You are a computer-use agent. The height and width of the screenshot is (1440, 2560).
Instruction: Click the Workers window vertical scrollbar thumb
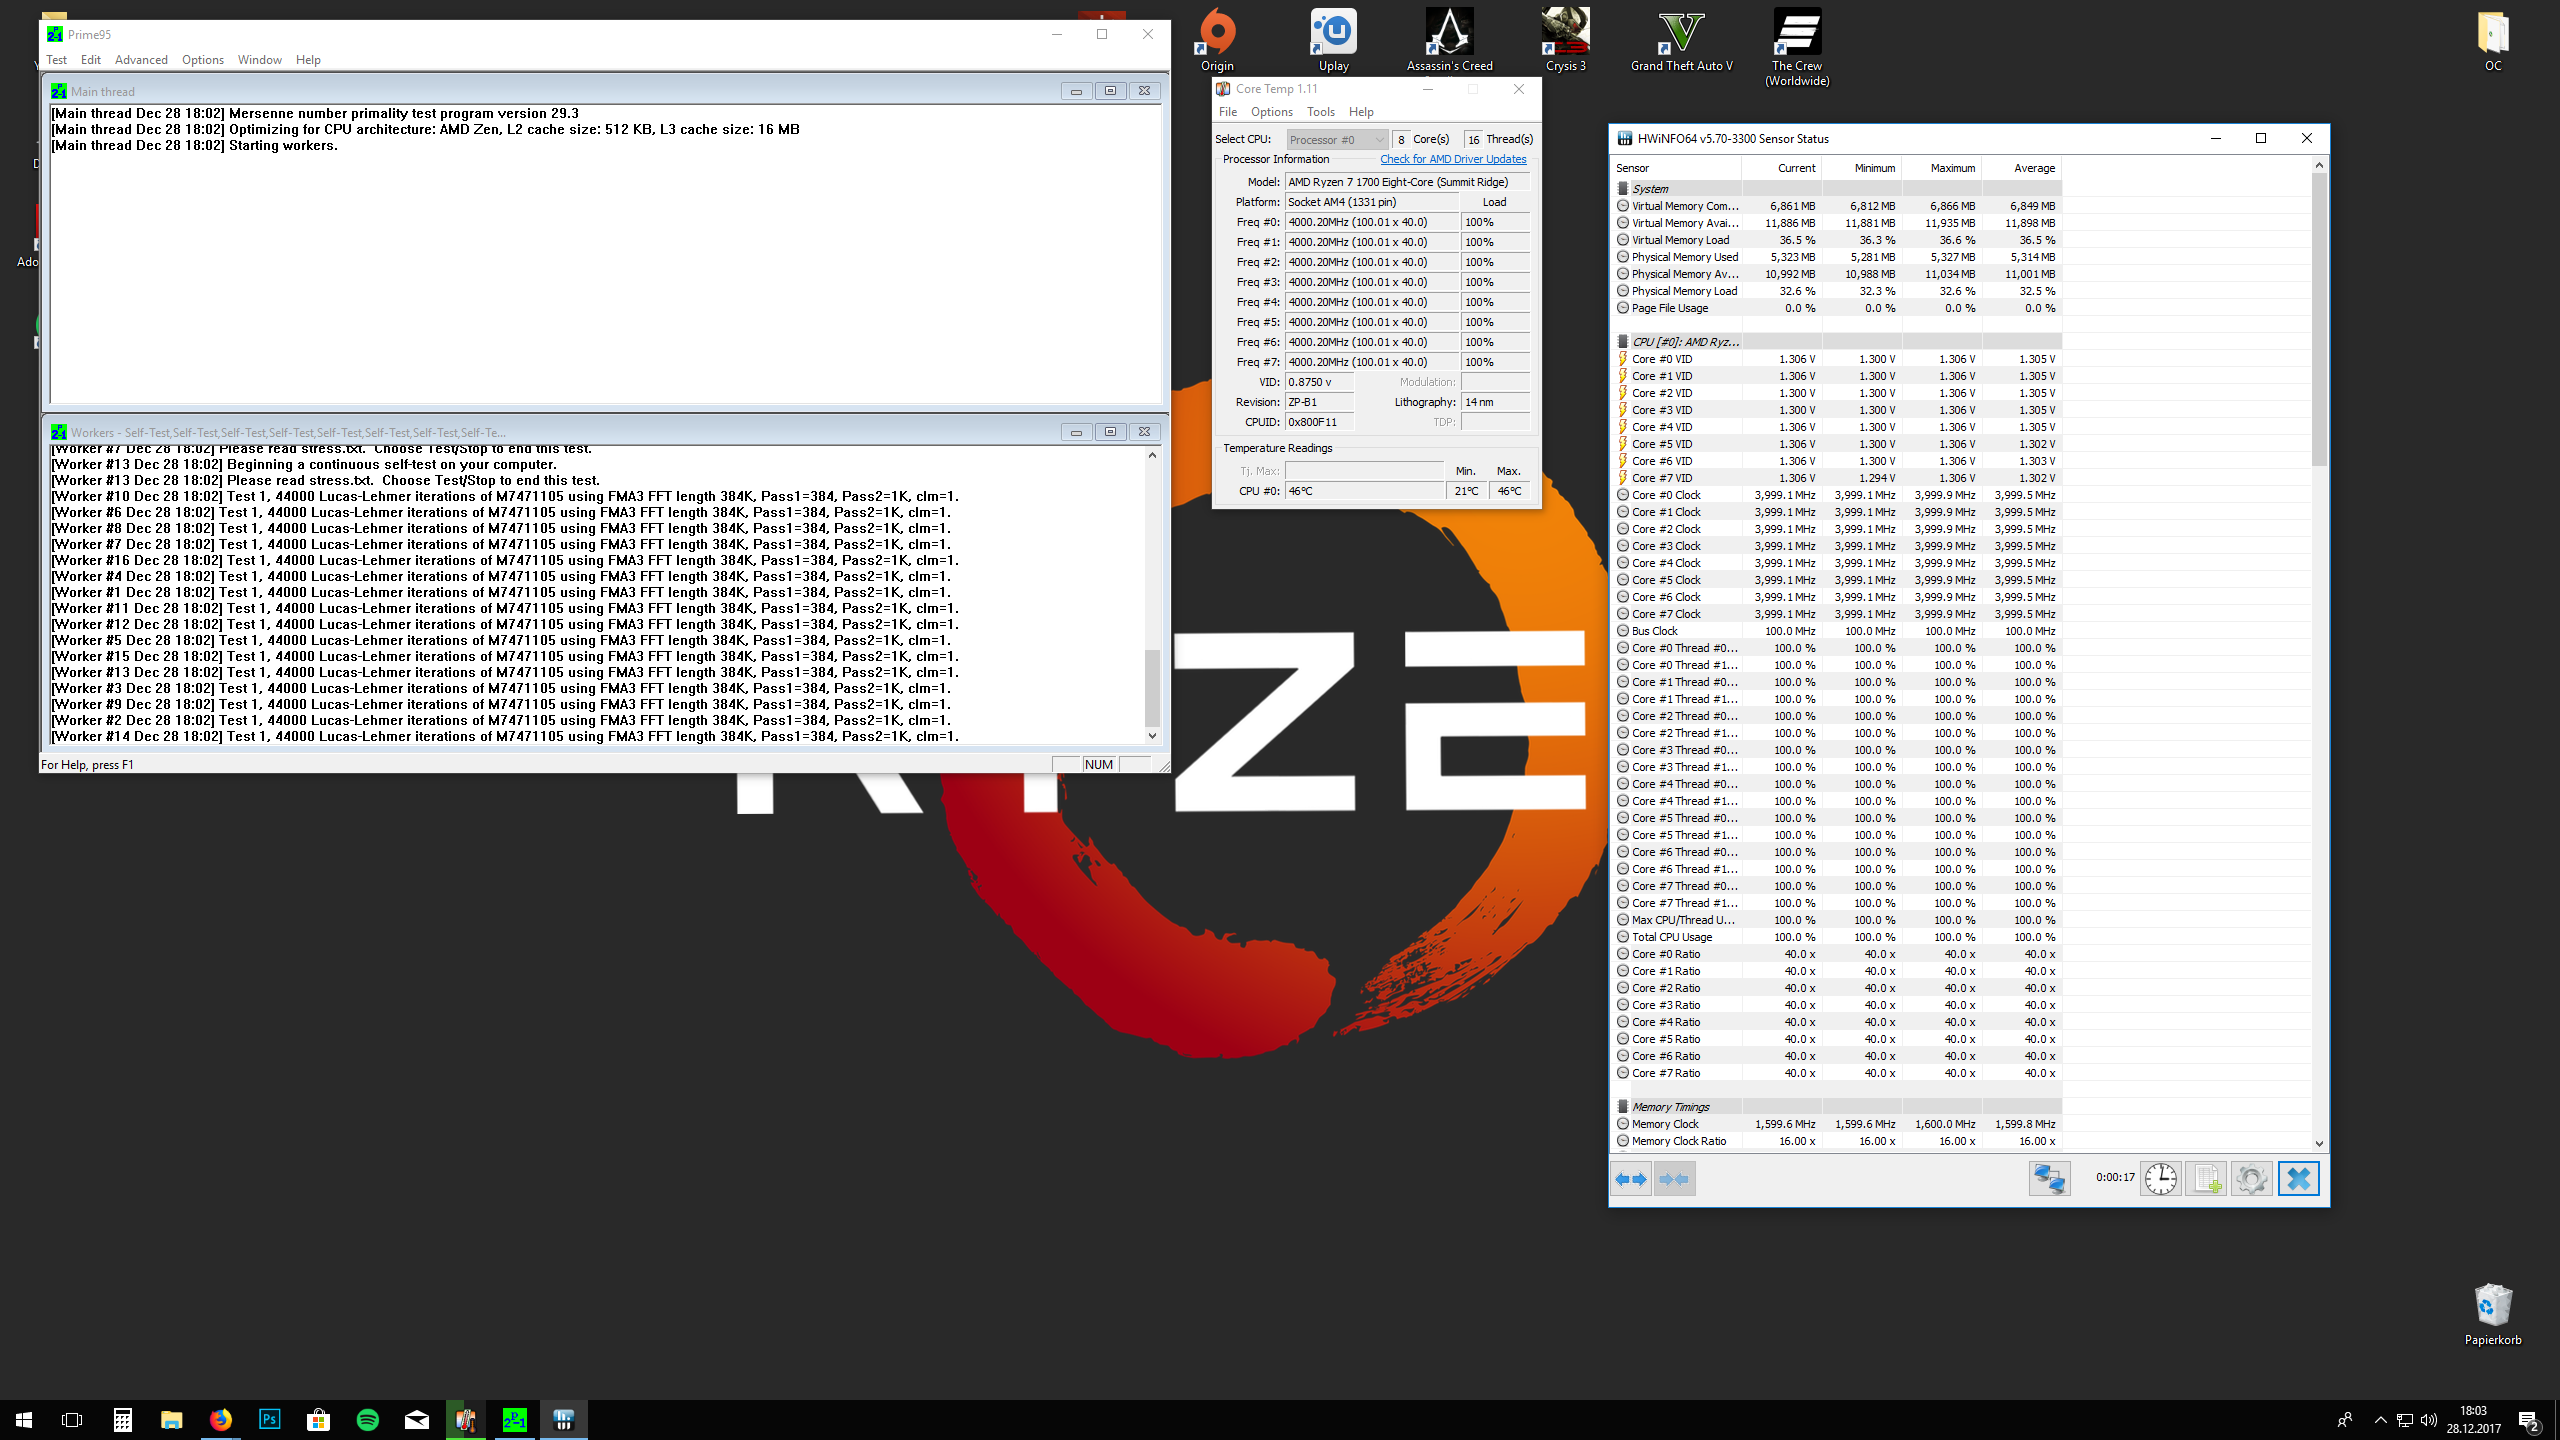pyautogui.click(x=1152, y=687)
